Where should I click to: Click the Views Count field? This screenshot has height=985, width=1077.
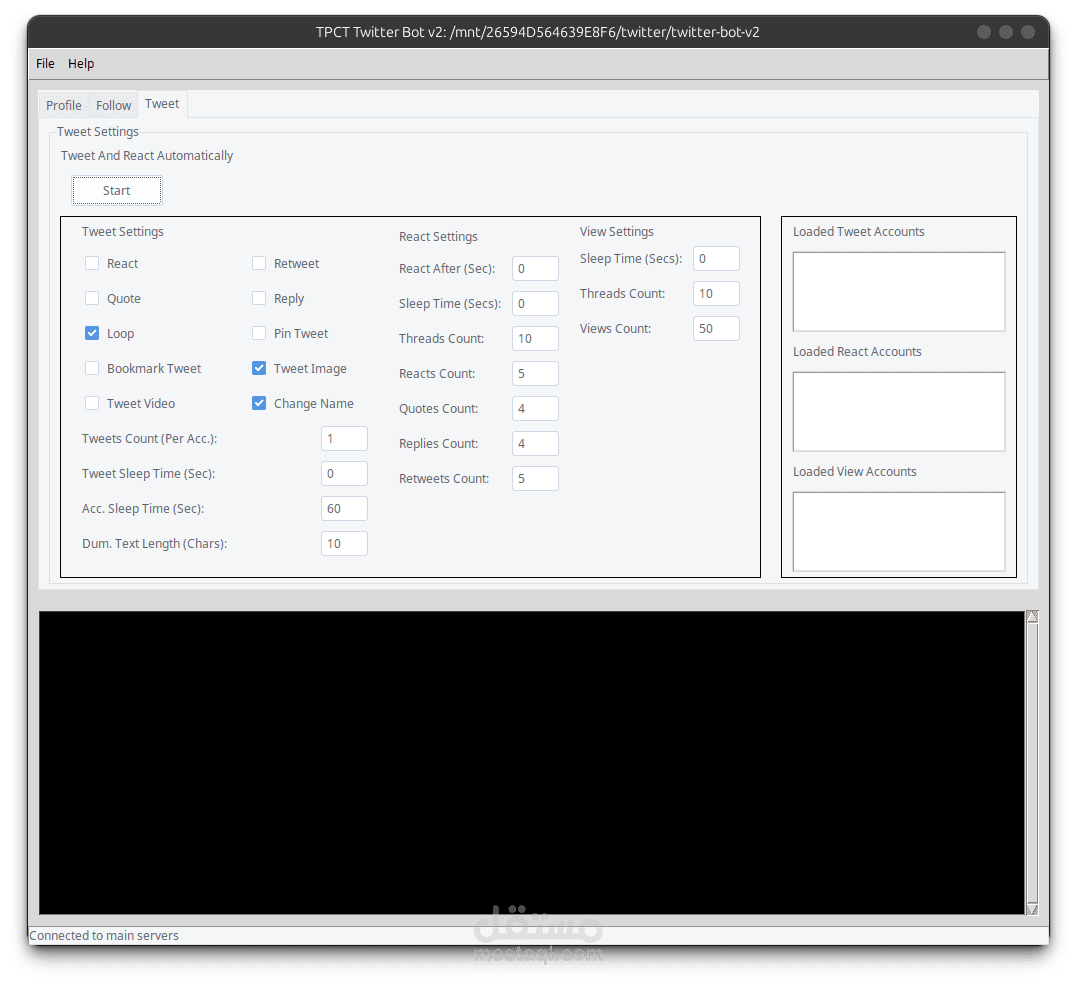pyautogui.click(x=716, y=329)
